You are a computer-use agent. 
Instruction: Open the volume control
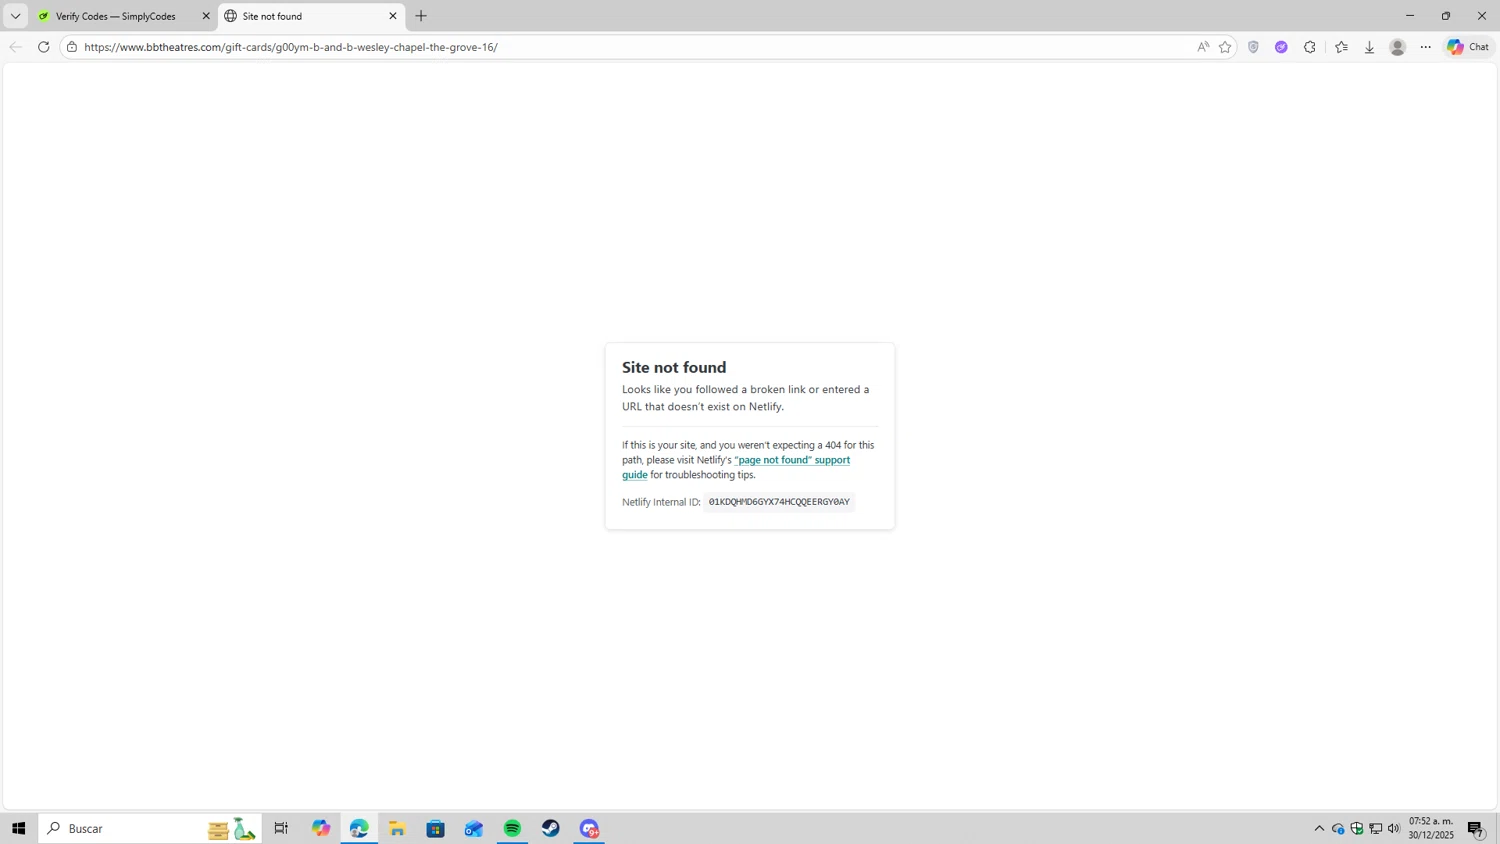[x=1394, y=828]
